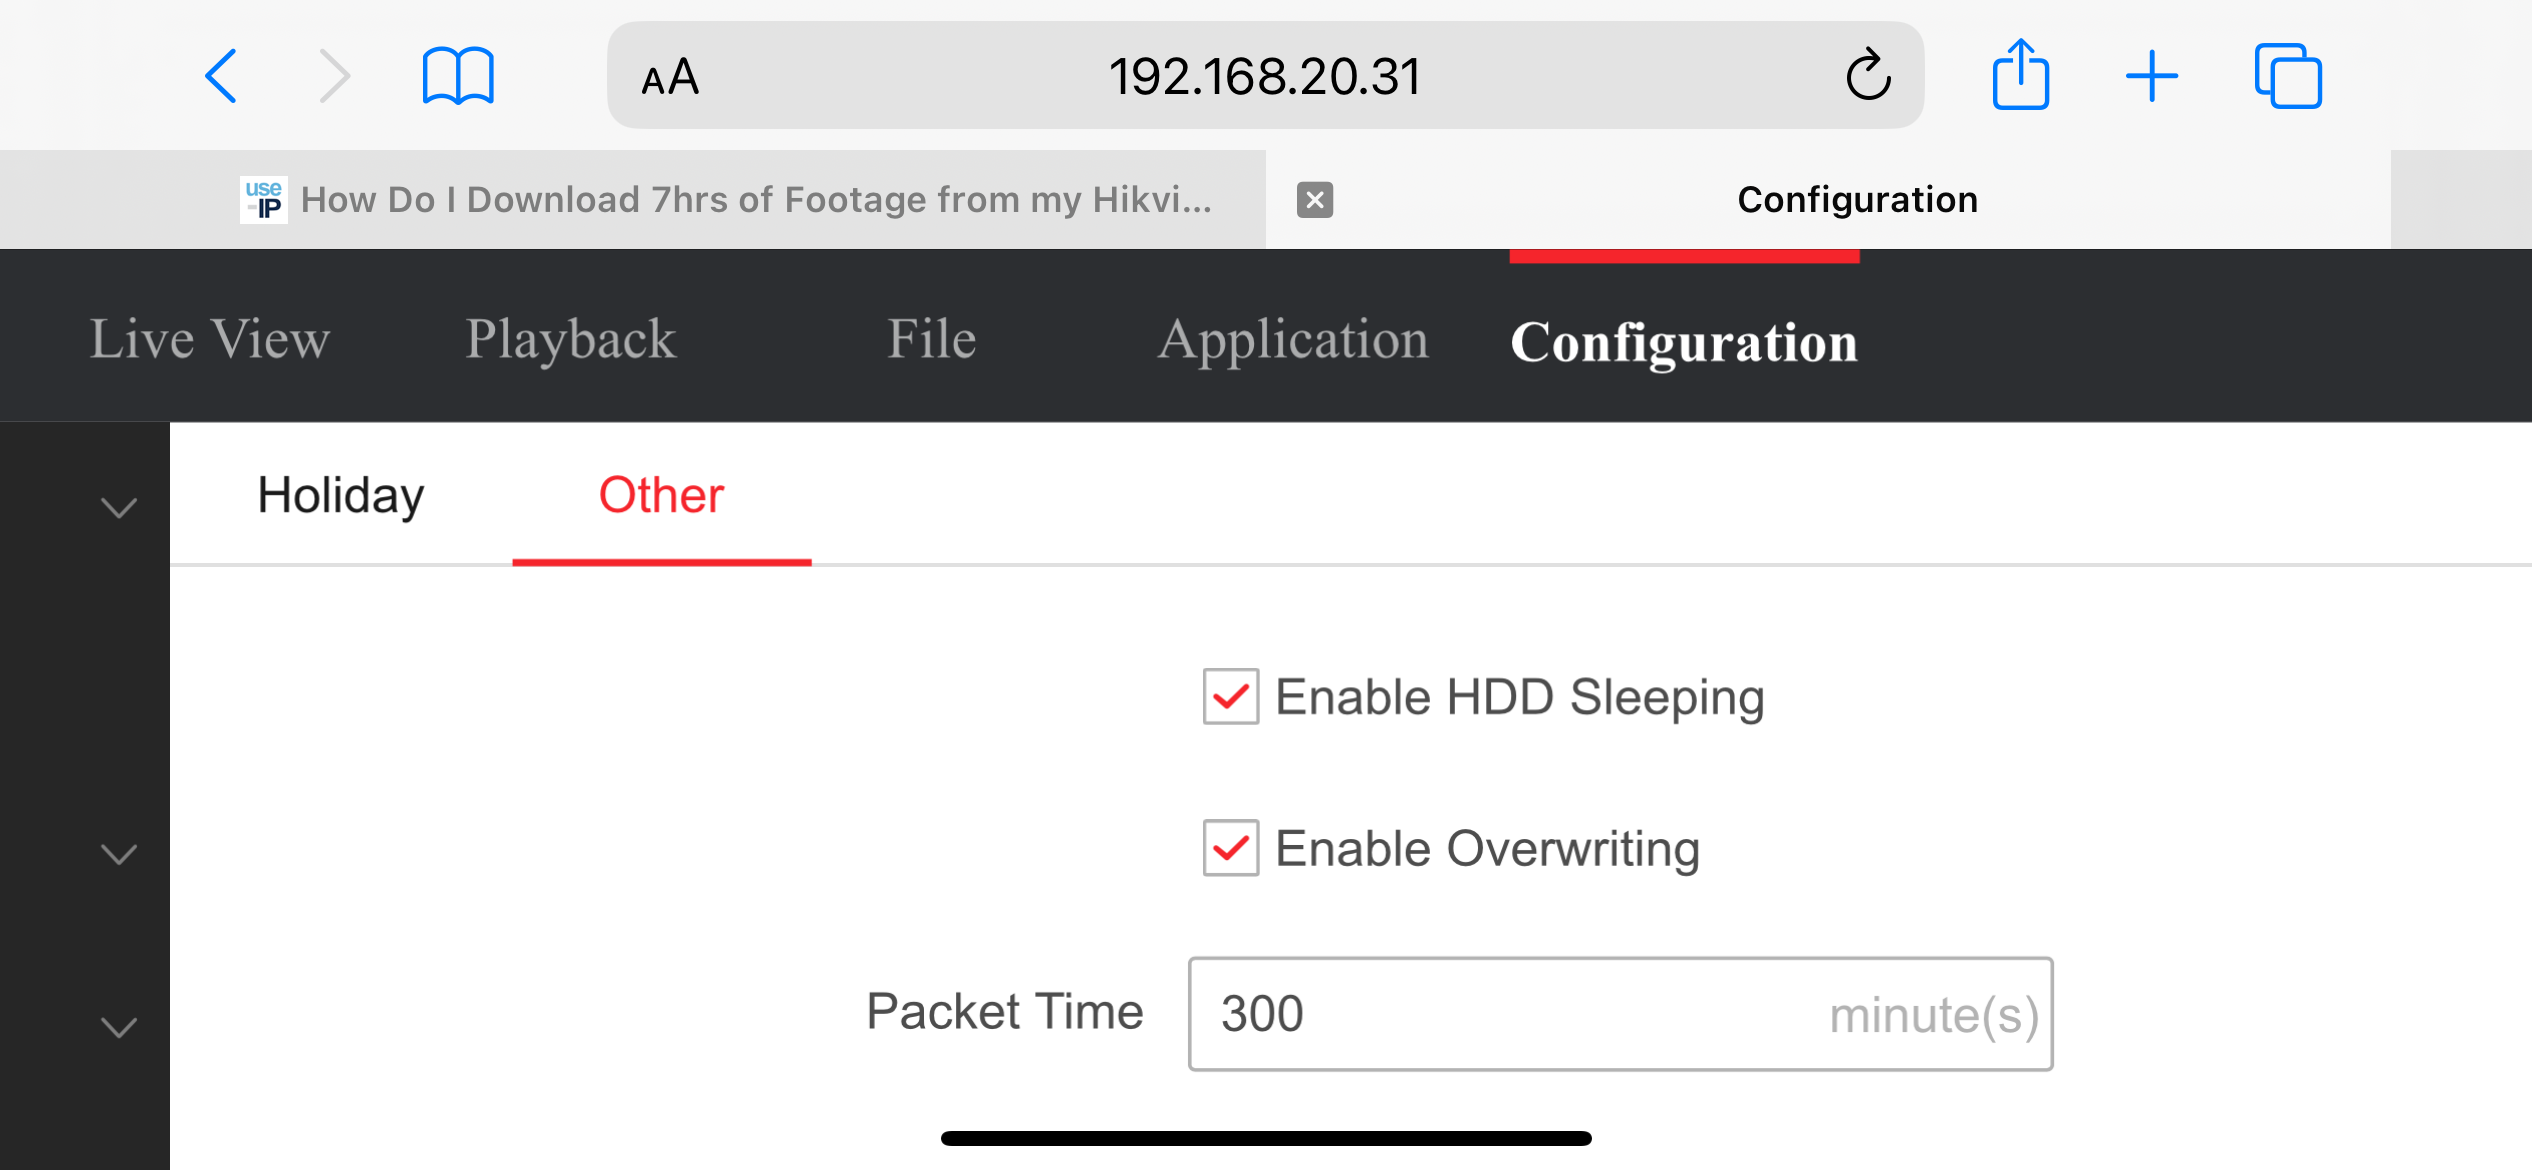Viewport: 2532px width, 1170px height.
Task: Show all tabs overview icon
Action: click(2288, 76)
